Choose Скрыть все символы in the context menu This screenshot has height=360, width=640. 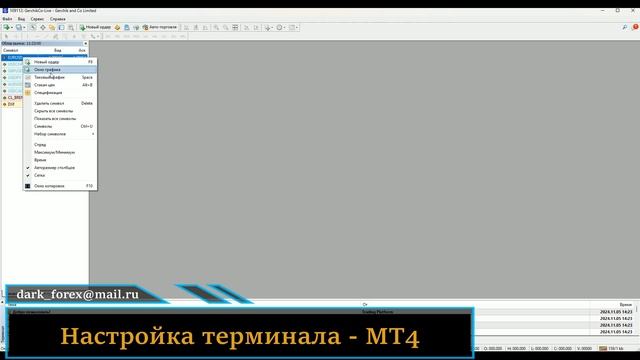click(60, 111)
